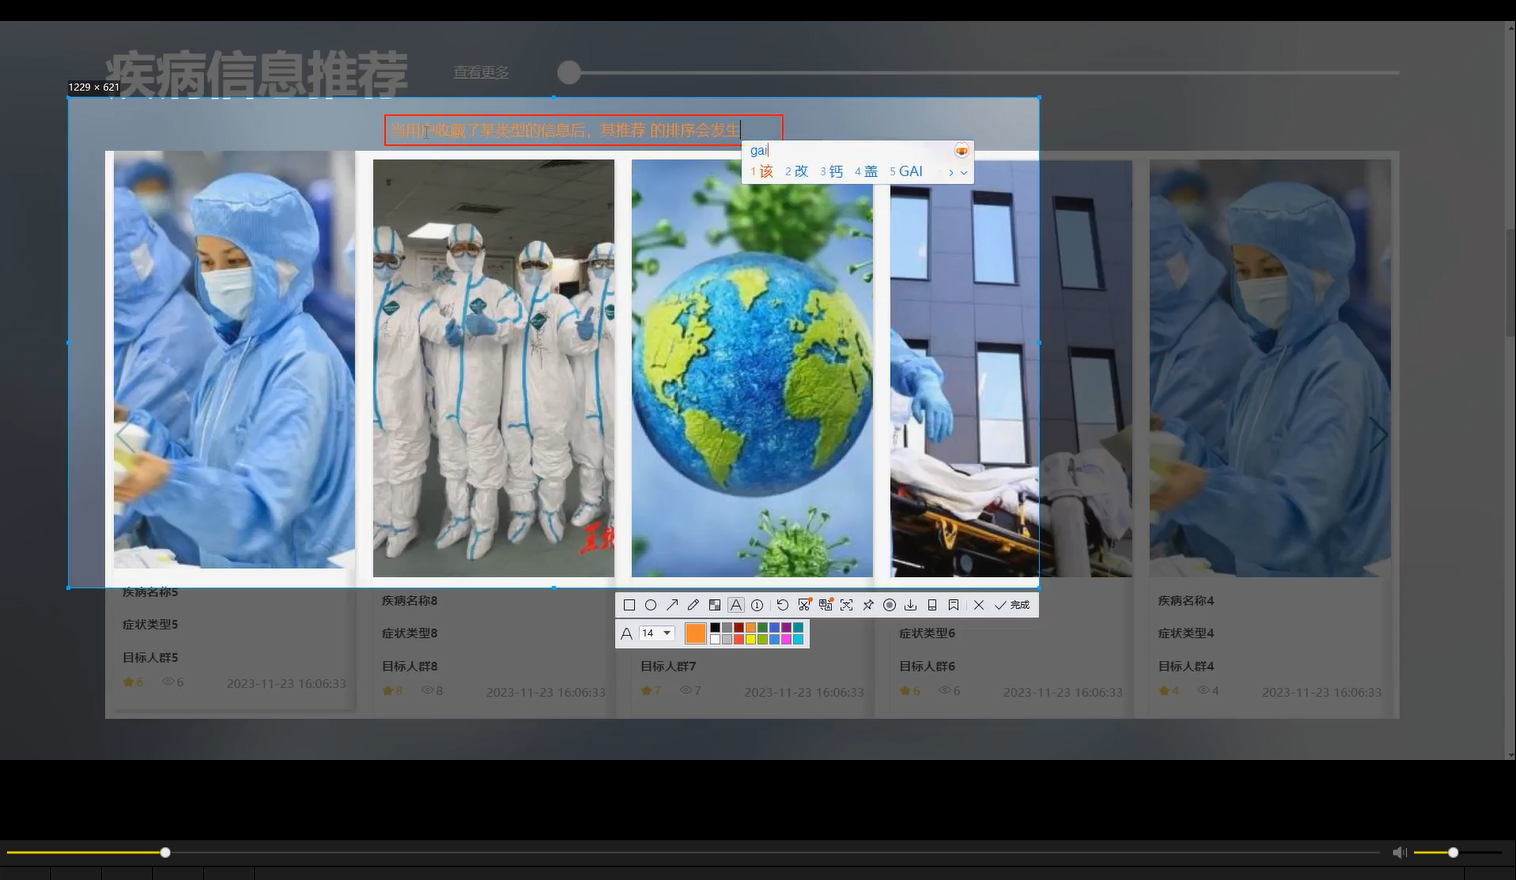The width and height of the screenshot is (1516, 880).
Task: Click into the orange annotation text box
Action: click(x=583, y=130)
